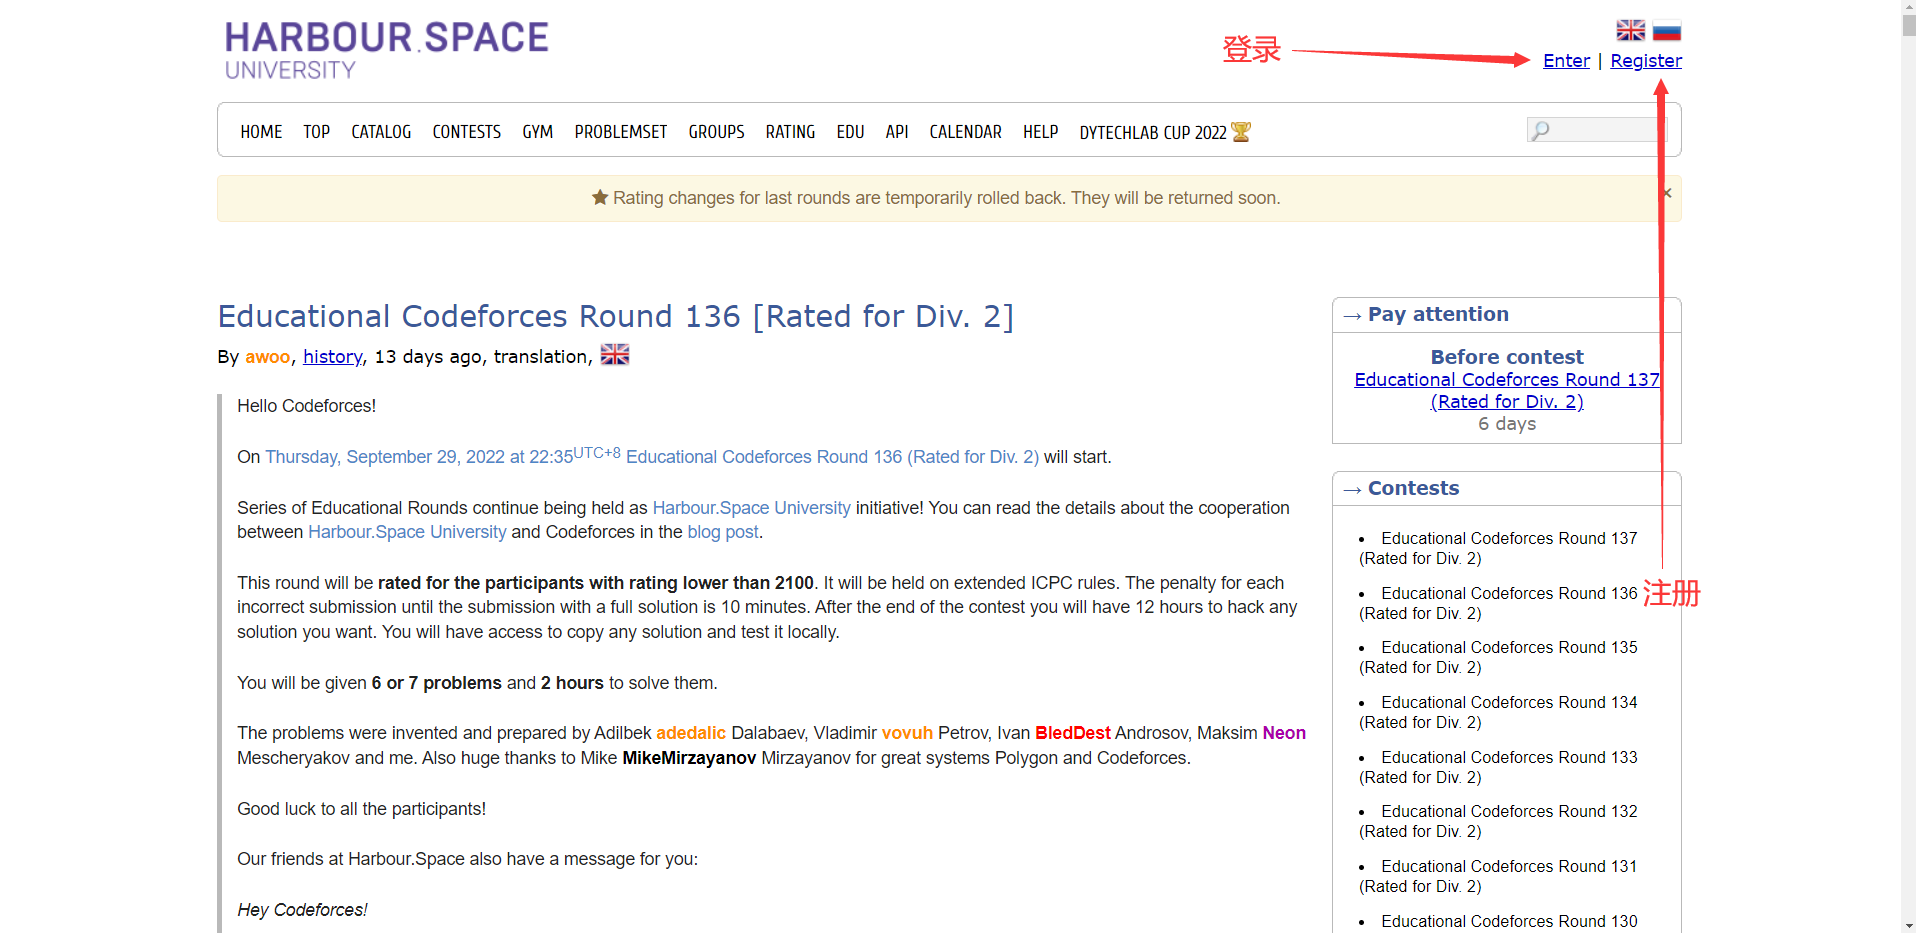Click the Register link
The height and width of the screenshot is (933, 1916).
tap(1646, 61)
